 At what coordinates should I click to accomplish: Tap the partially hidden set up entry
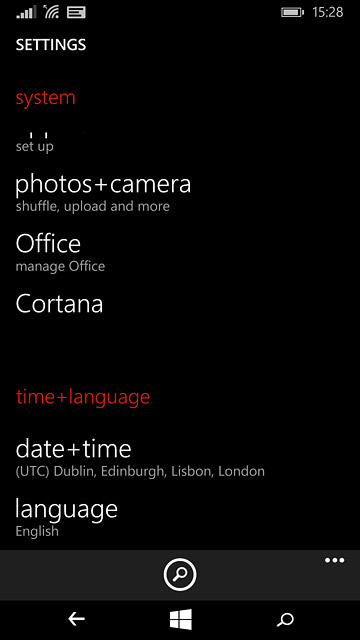click(x=34, y=143)
